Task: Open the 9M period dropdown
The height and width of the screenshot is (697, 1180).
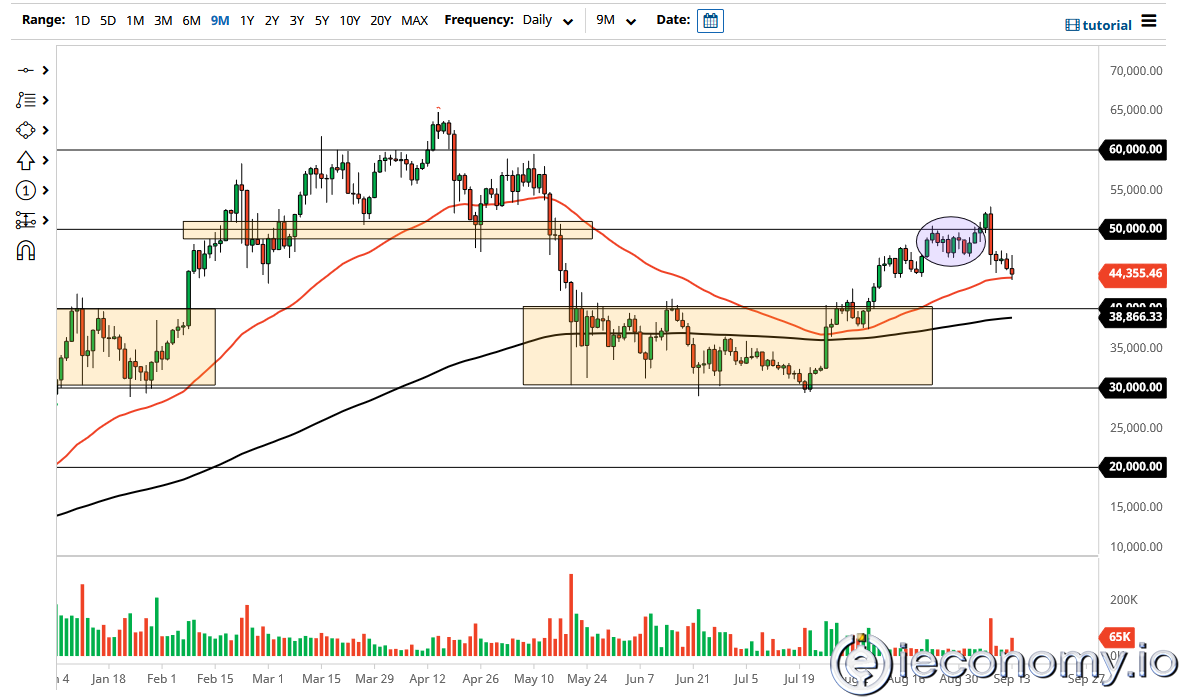Action: point(613,20)
